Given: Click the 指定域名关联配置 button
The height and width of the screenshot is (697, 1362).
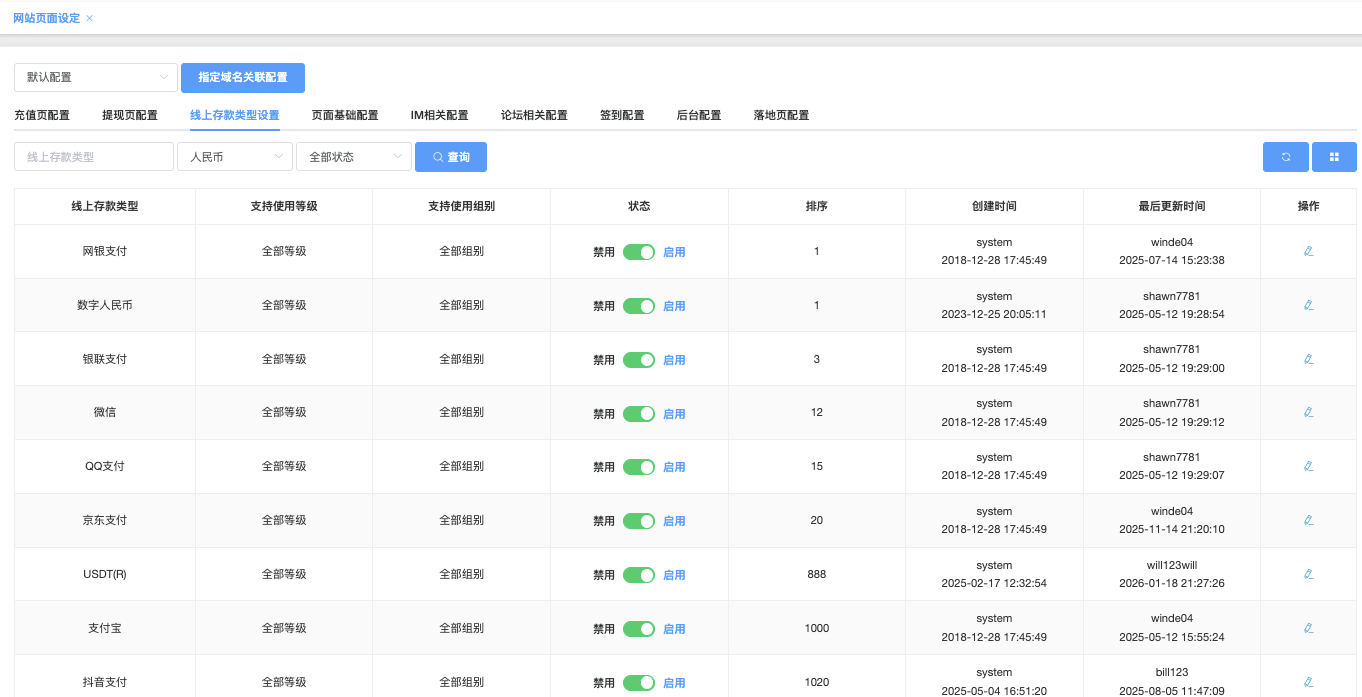Looking at the screenshot, I should 243,77.
